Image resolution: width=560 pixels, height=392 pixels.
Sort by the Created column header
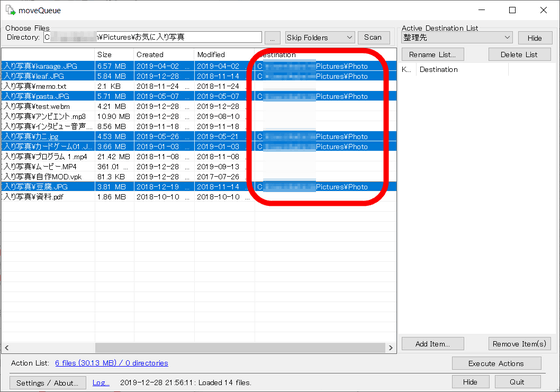click(x=164, y=55)
